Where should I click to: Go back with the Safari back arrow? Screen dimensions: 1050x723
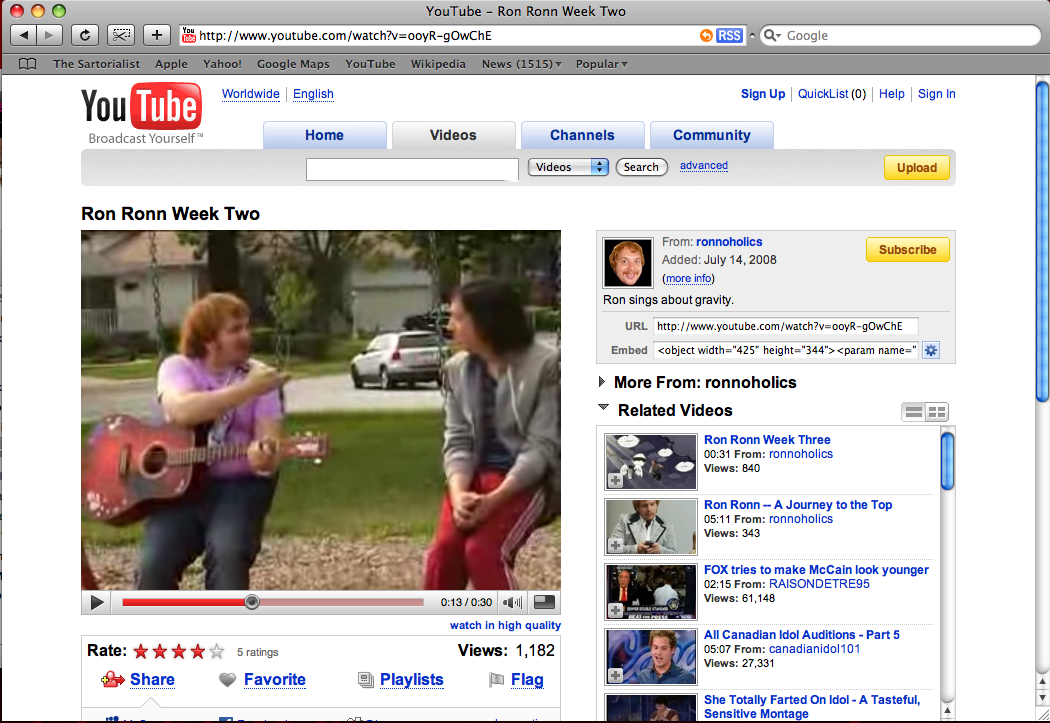(25, 35)
